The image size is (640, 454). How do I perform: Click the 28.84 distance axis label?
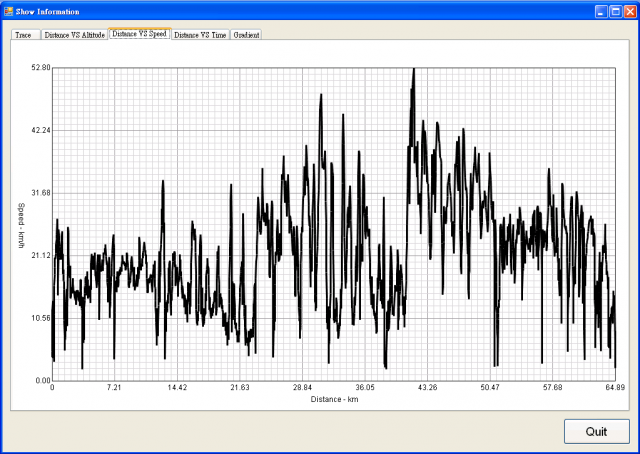(302, 387)
